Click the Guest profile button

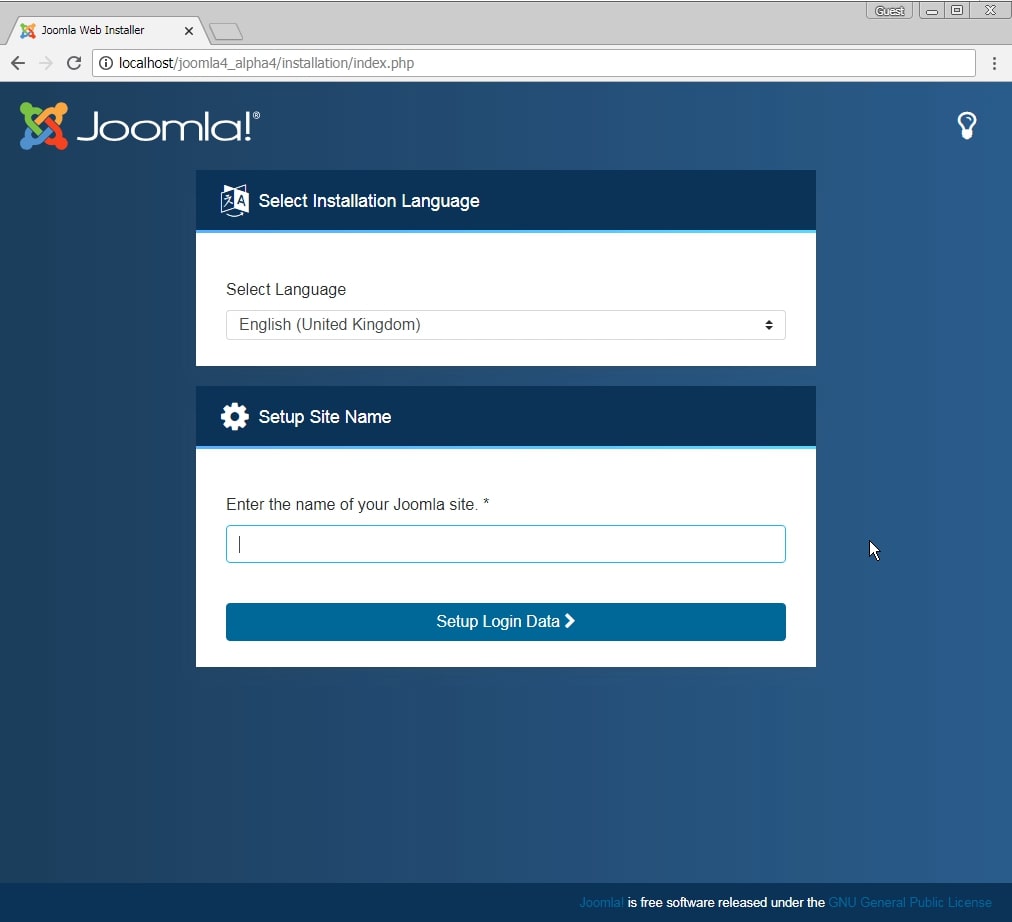coord(889,10)
